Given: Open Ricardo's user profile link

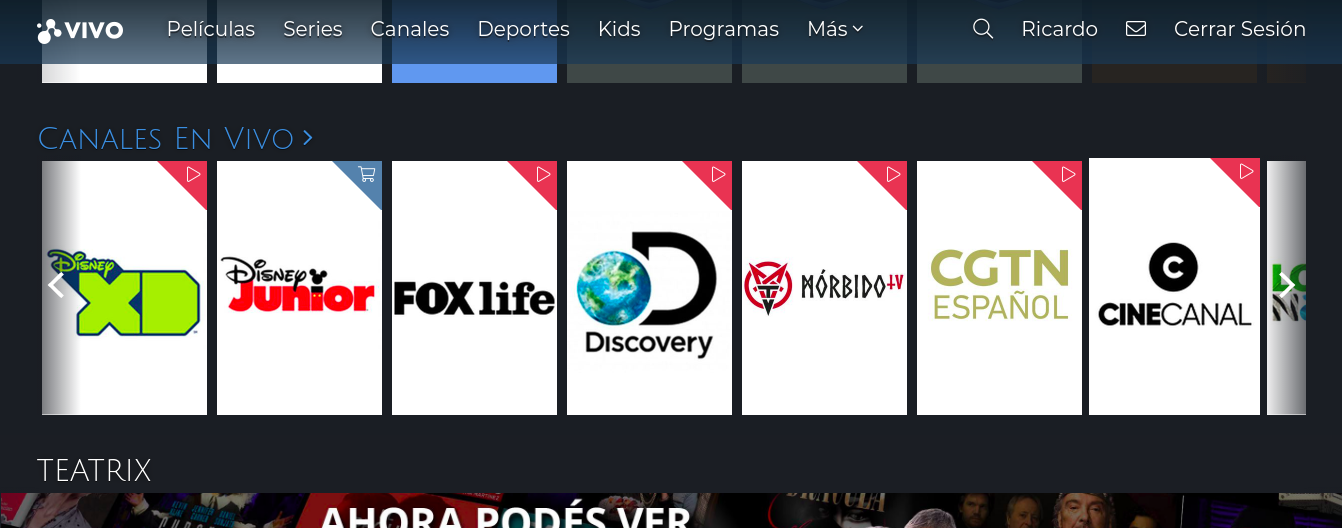Looking at the screenshot, I should point(1059,29).
